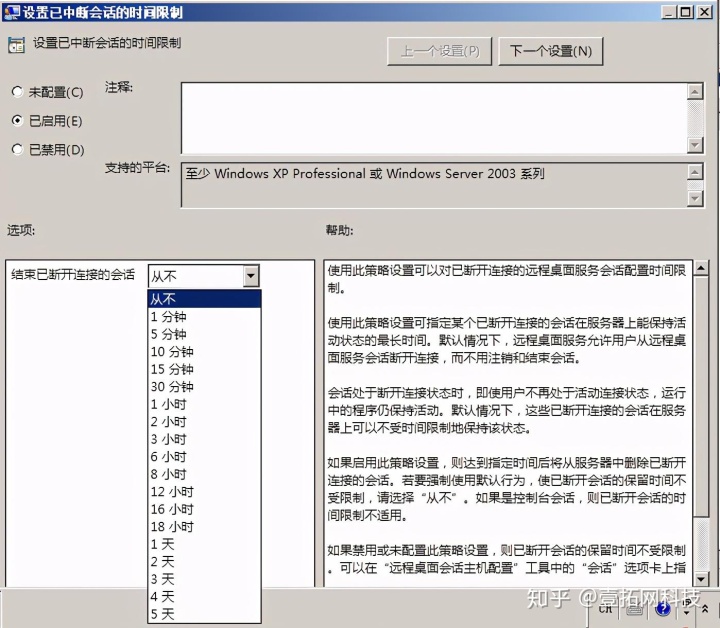Minimize the policy settings window

pos(669,12)
